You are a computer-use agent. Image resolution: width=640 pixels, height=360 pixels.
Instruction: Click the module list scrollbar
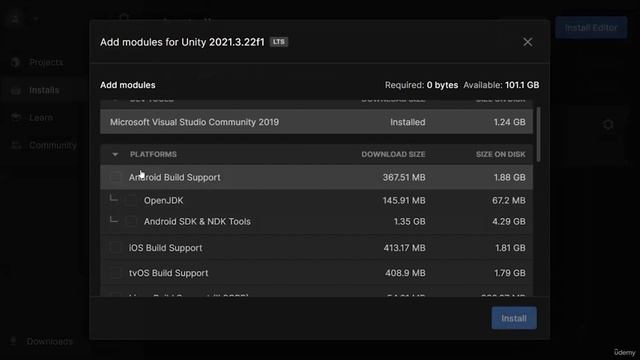tap(538, 134)
